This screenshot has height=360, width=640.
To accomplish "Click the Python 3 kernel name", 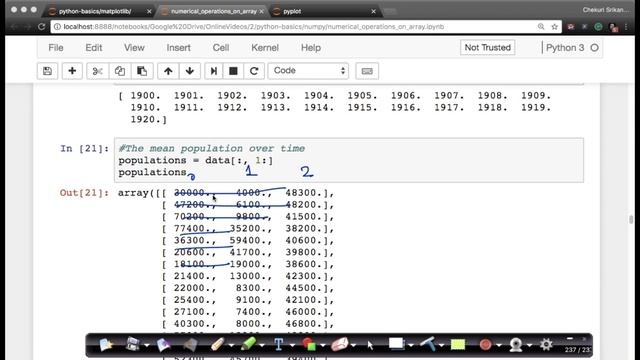I will [x=565, y=48].
